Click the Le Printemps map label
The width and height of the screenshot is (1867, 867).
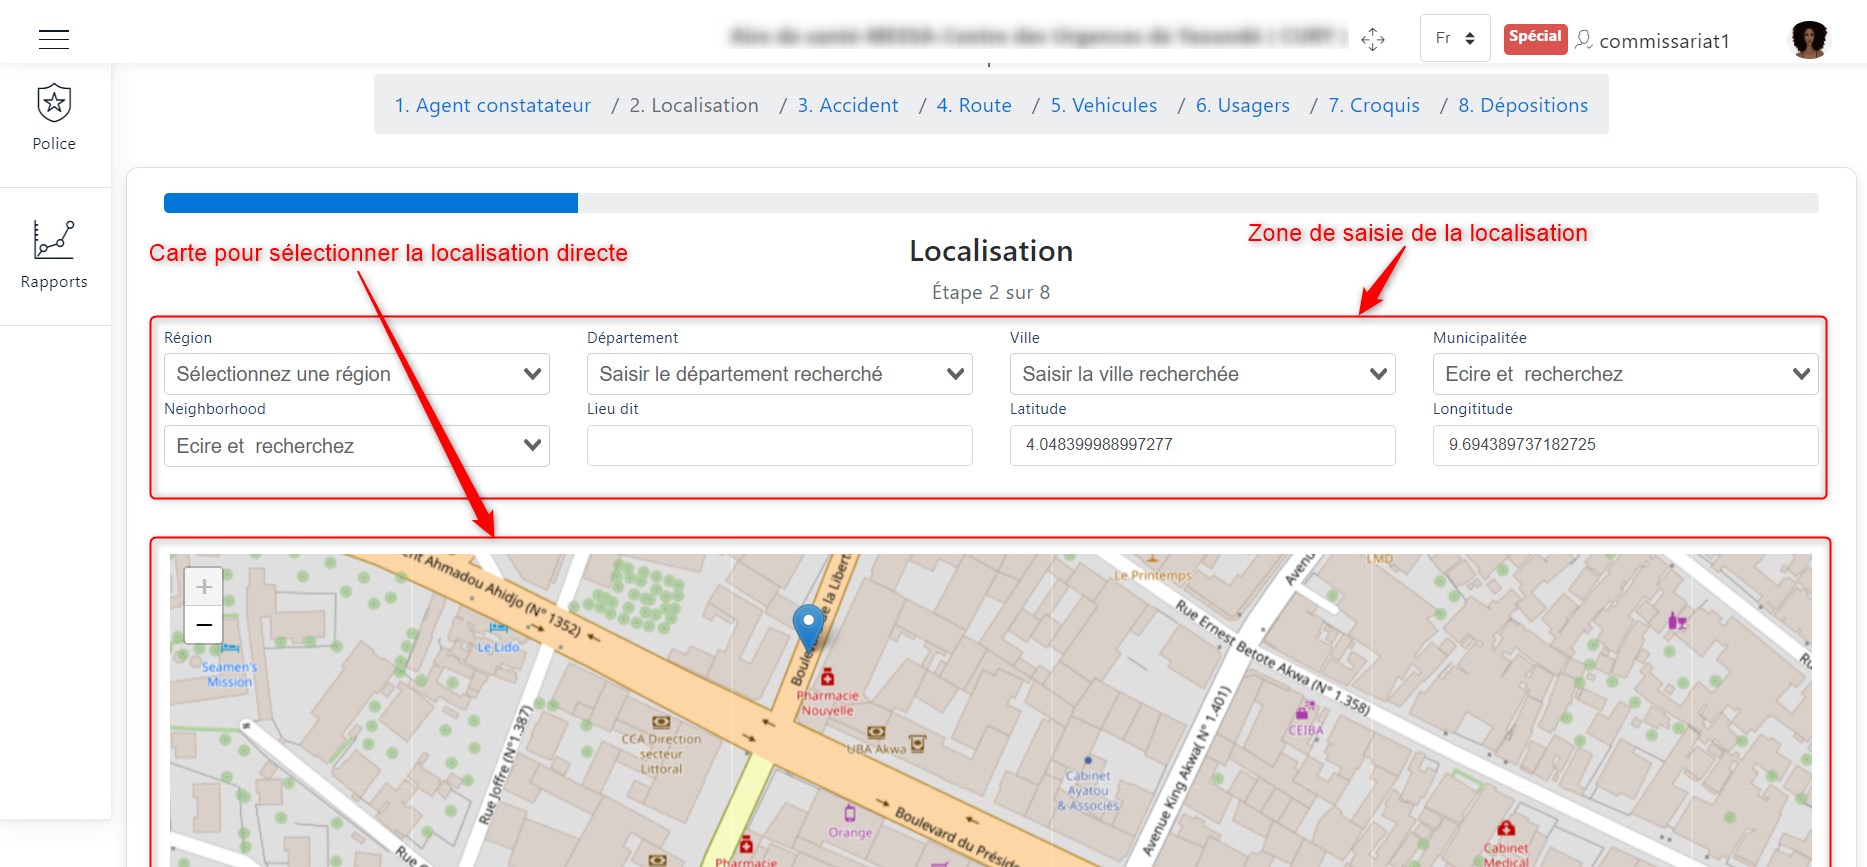[1153, 576]
